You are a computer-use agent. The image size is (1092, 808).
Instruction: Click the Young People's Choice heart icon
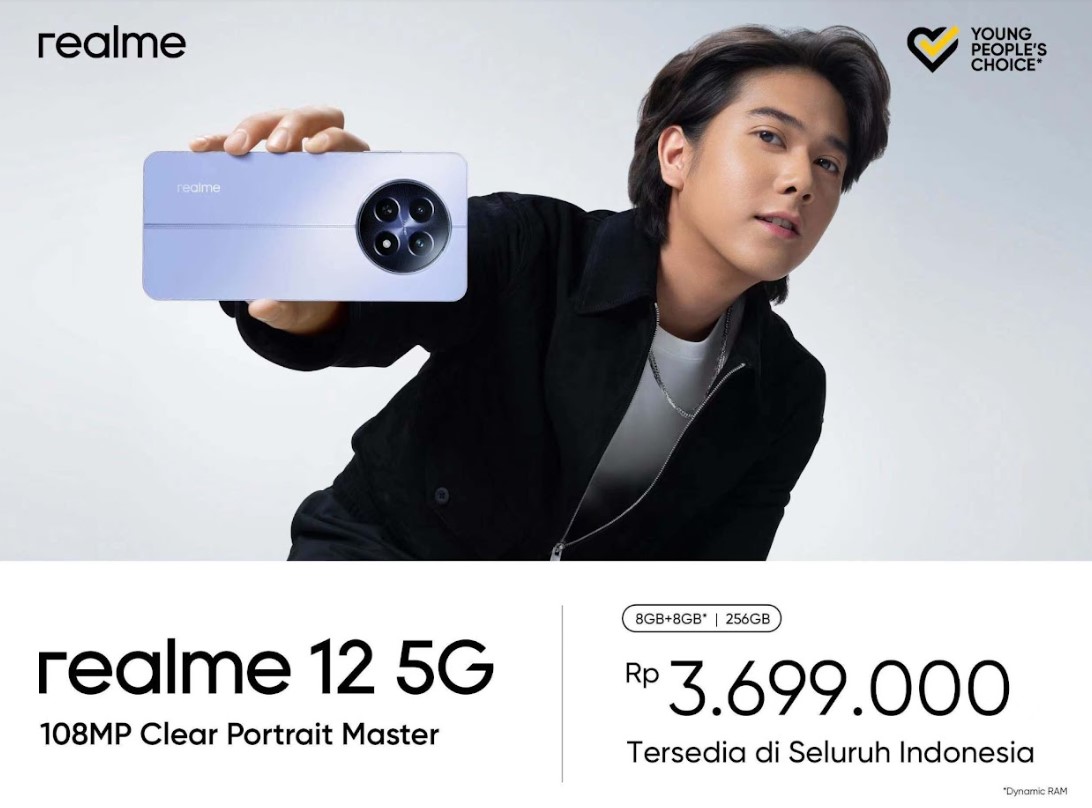pos(934,49)
